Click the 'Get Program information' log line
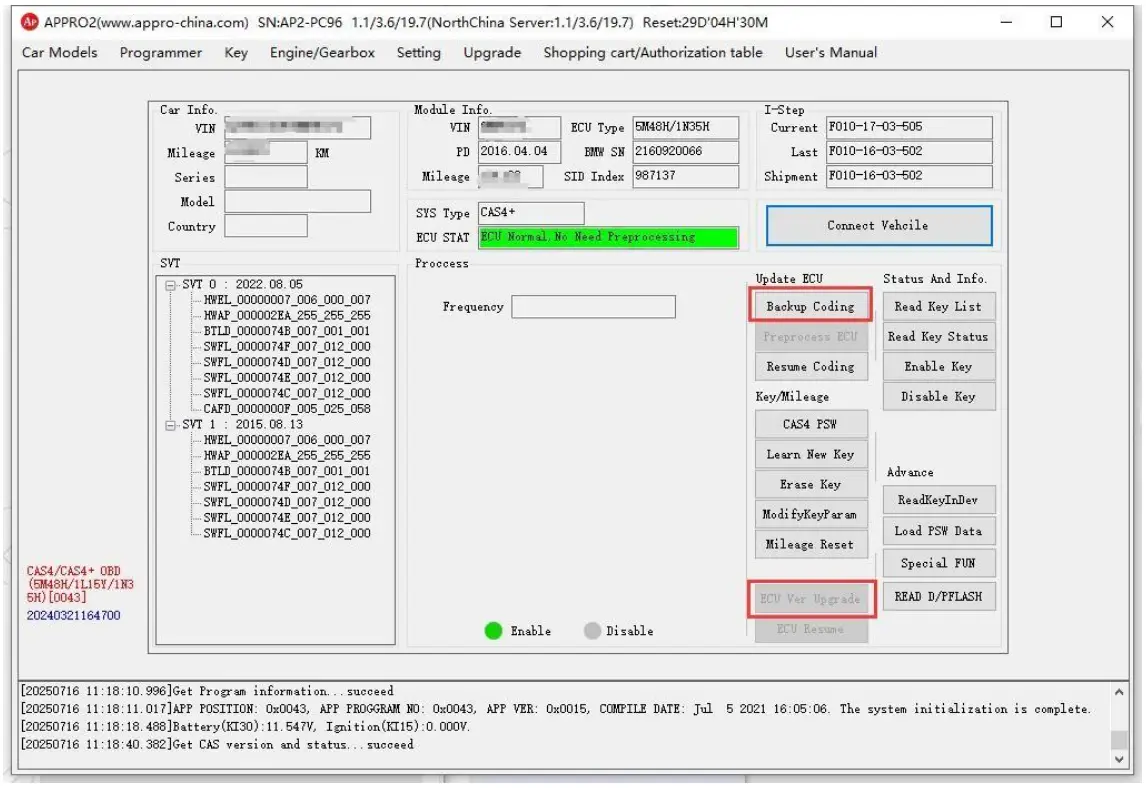Screen dimensions: 1146x792 click(207, 690)
